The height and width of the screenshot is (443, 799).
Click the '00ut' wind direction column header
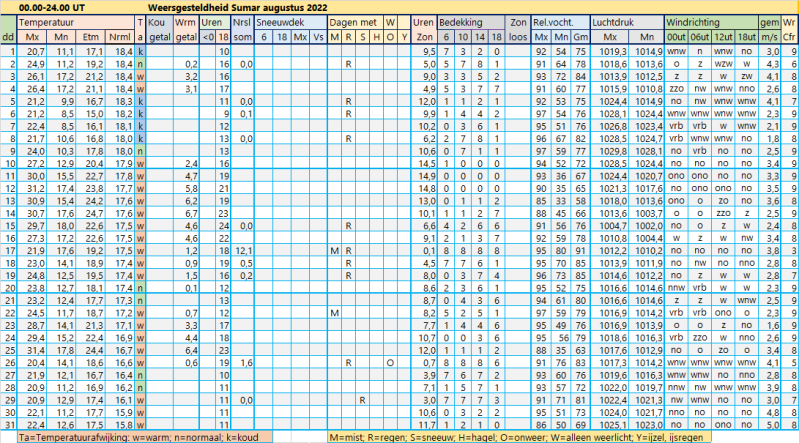pos(677,36)
